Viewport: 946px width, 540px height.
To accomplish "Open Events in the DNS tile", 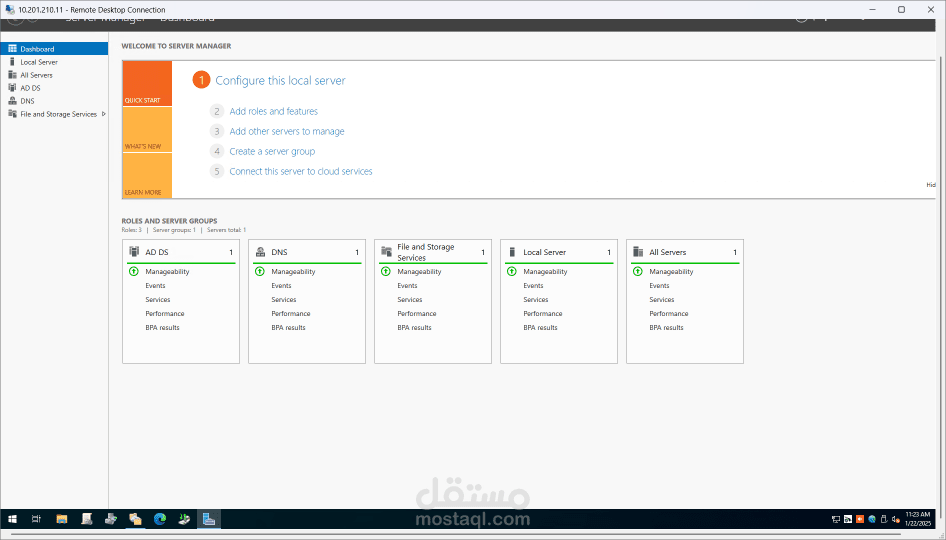I will (x=281, y=286).
